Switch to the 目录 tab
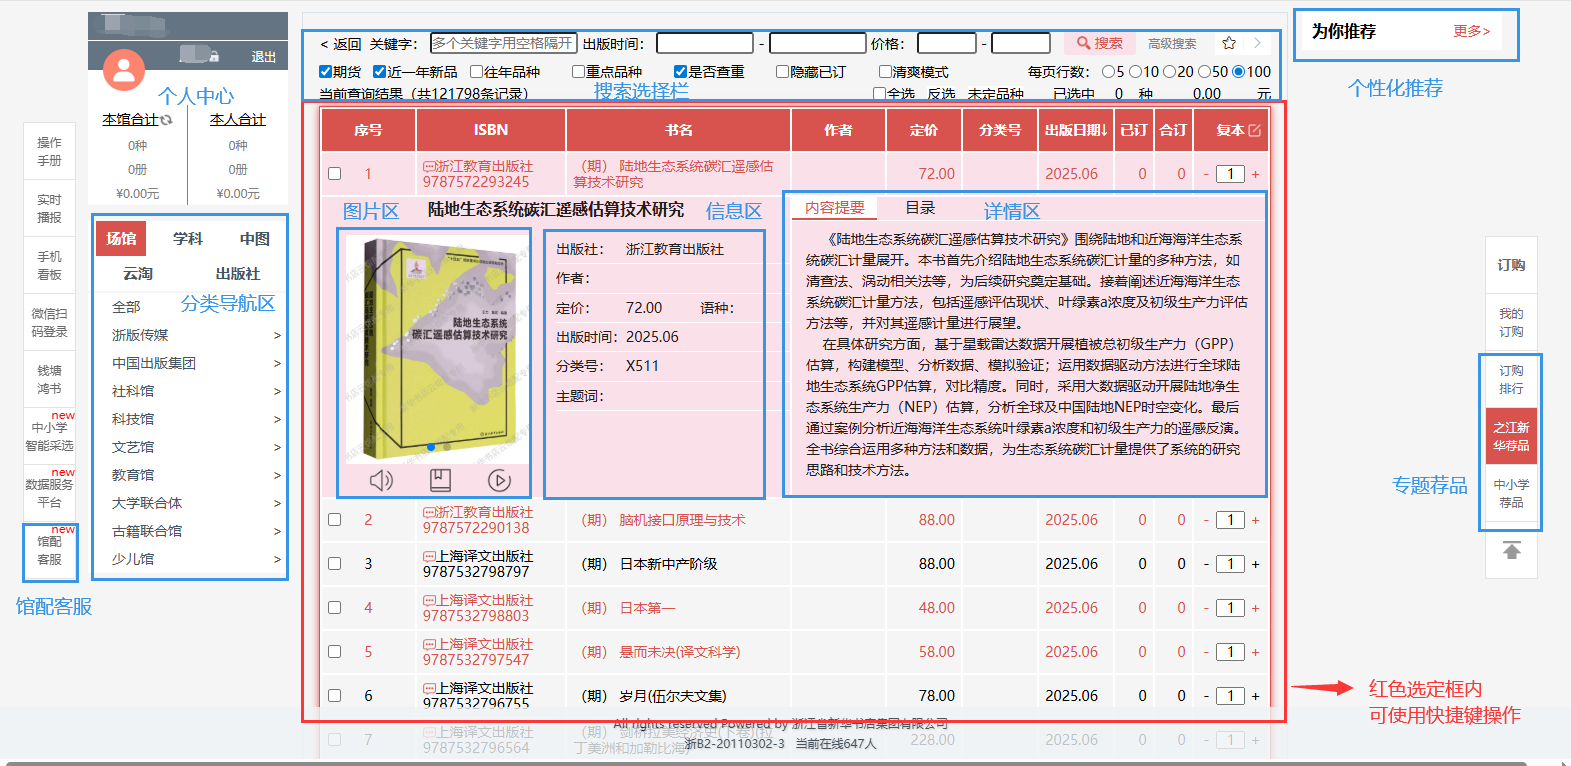This screenshot has width=1571, height=766. click(920, 208)
